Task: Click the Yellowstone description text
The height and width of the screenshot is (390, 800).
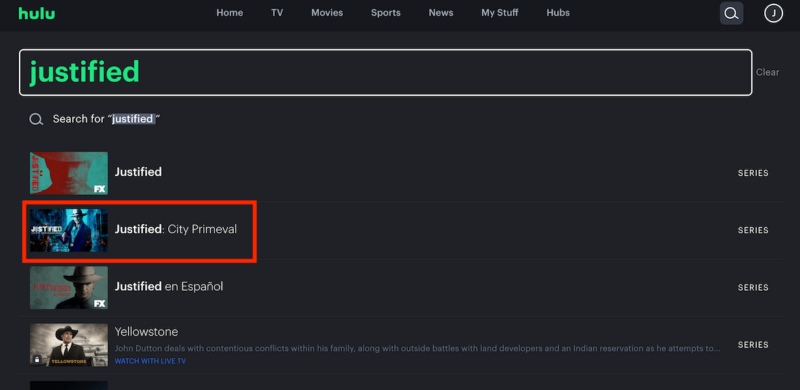Action: tap(417, 349)
